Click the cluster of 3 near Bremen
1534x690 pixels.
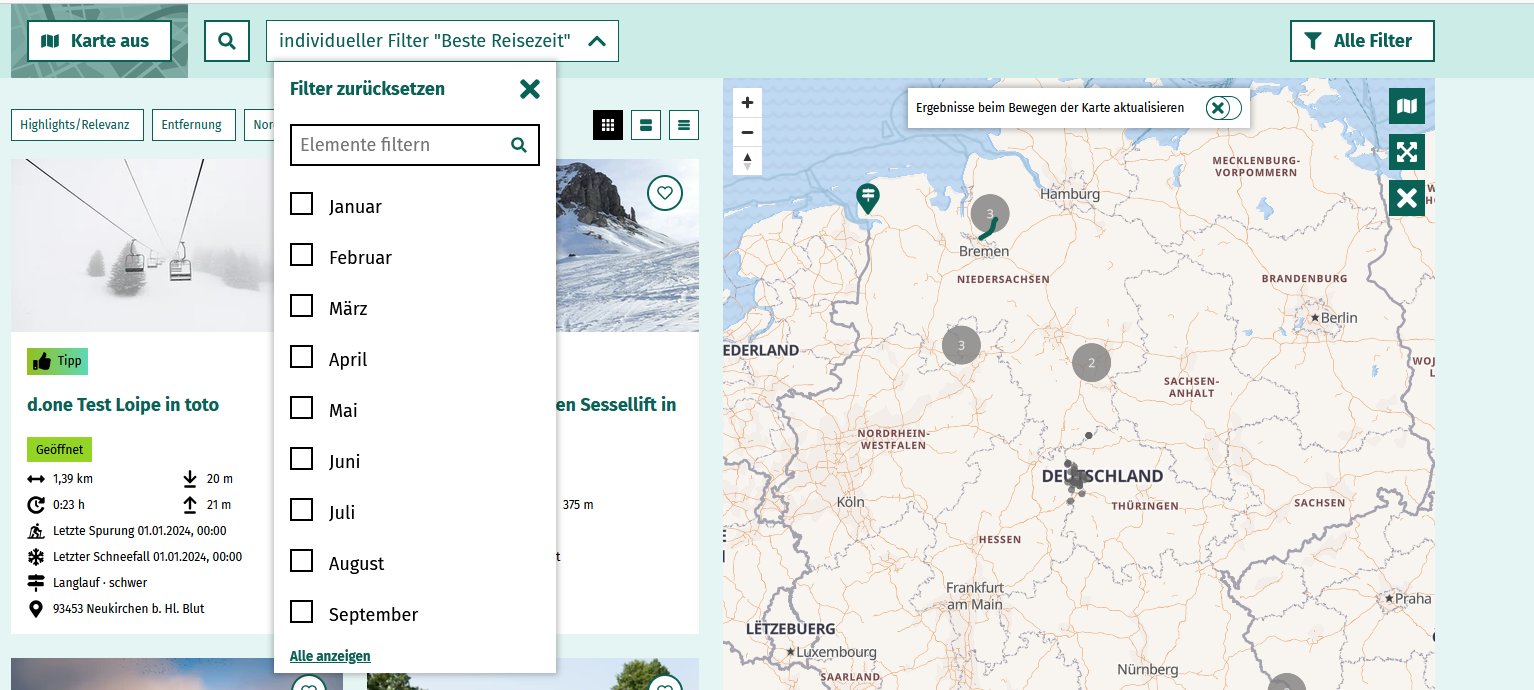pyautogui.click(x=990, y=214)
